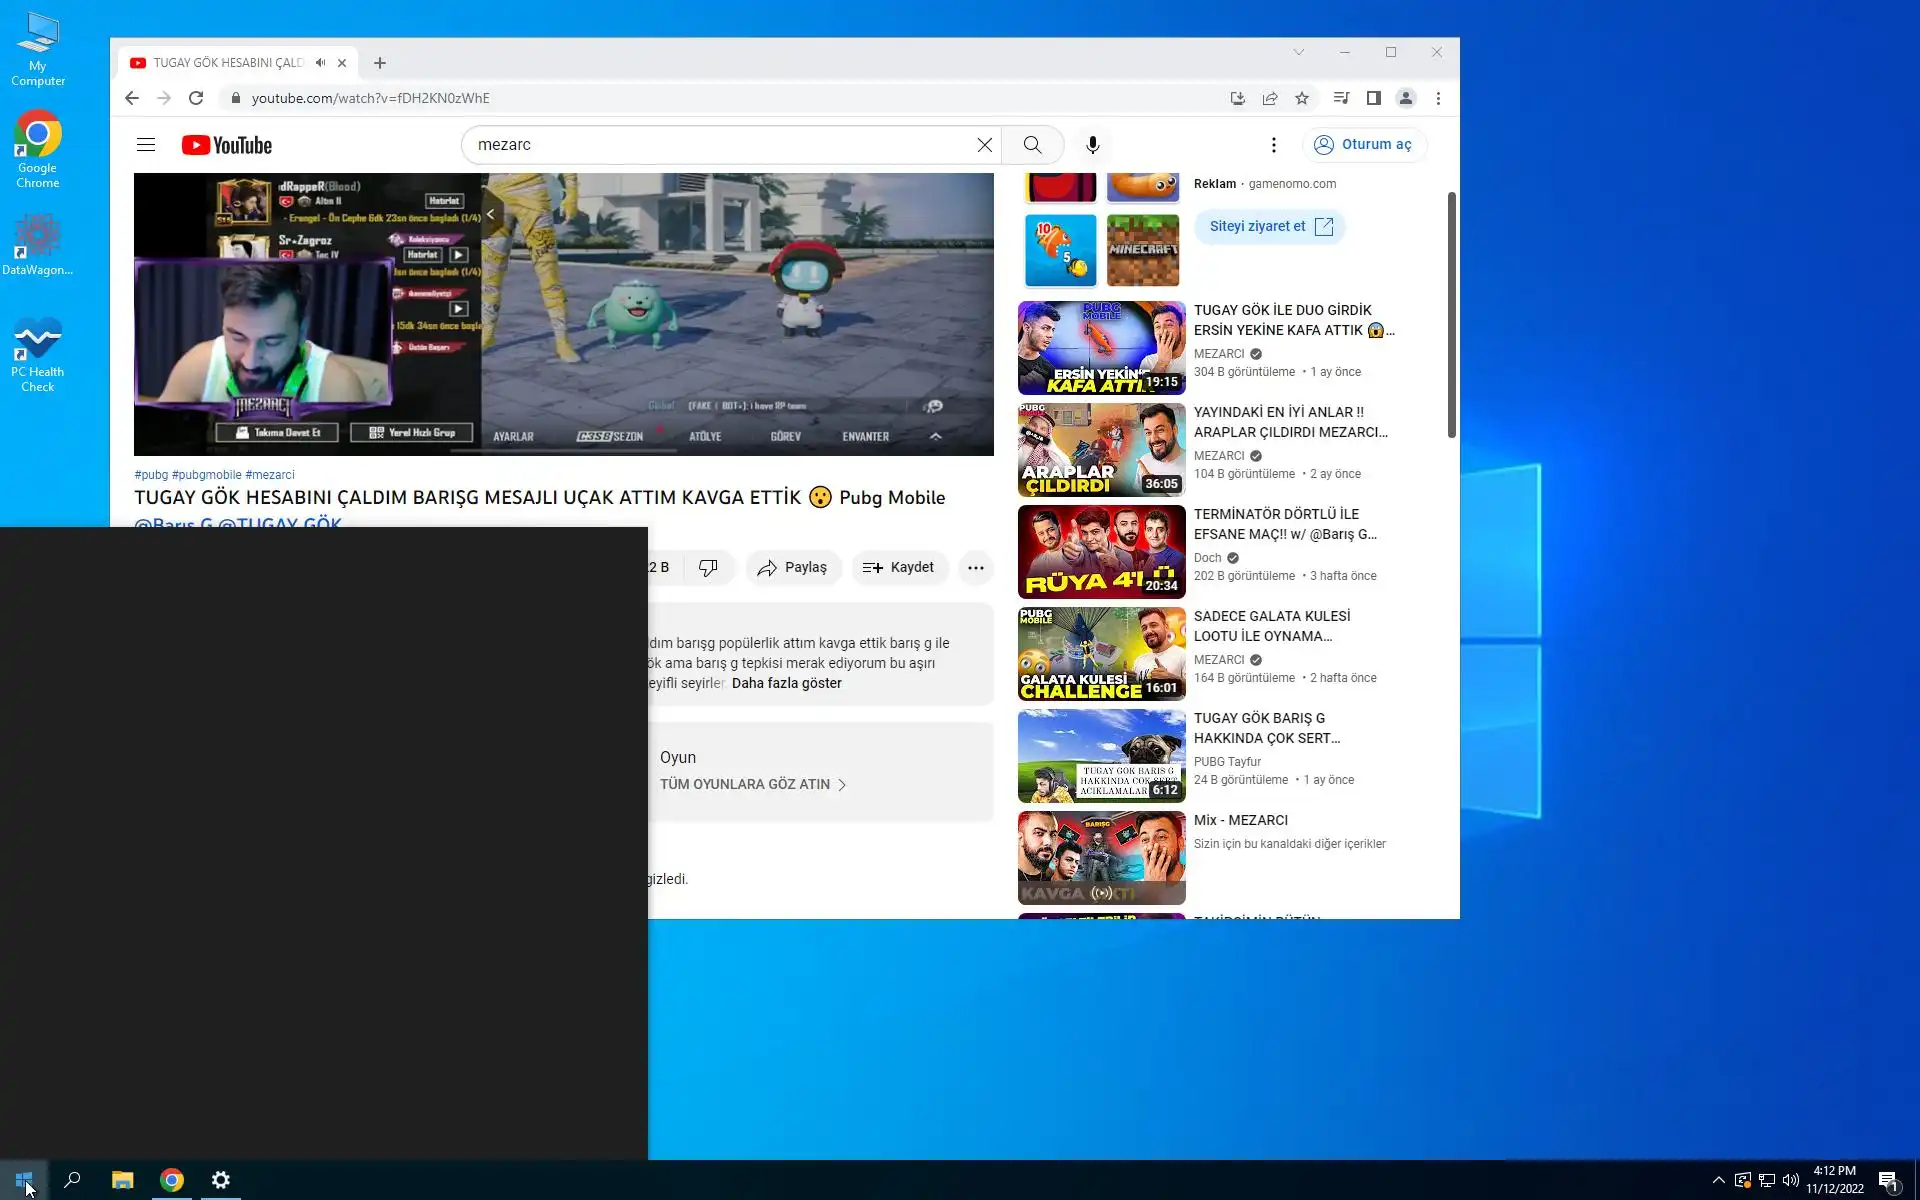Expand description with Daha fazla göster
This screenshot has width=1920, height=1200.
click(786, 683)
